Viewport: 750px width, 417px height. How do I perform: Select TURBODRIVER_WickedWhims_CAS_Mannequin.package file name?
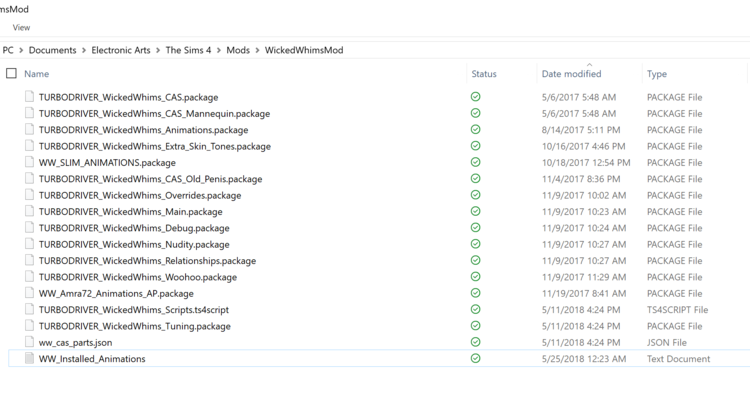154,113
